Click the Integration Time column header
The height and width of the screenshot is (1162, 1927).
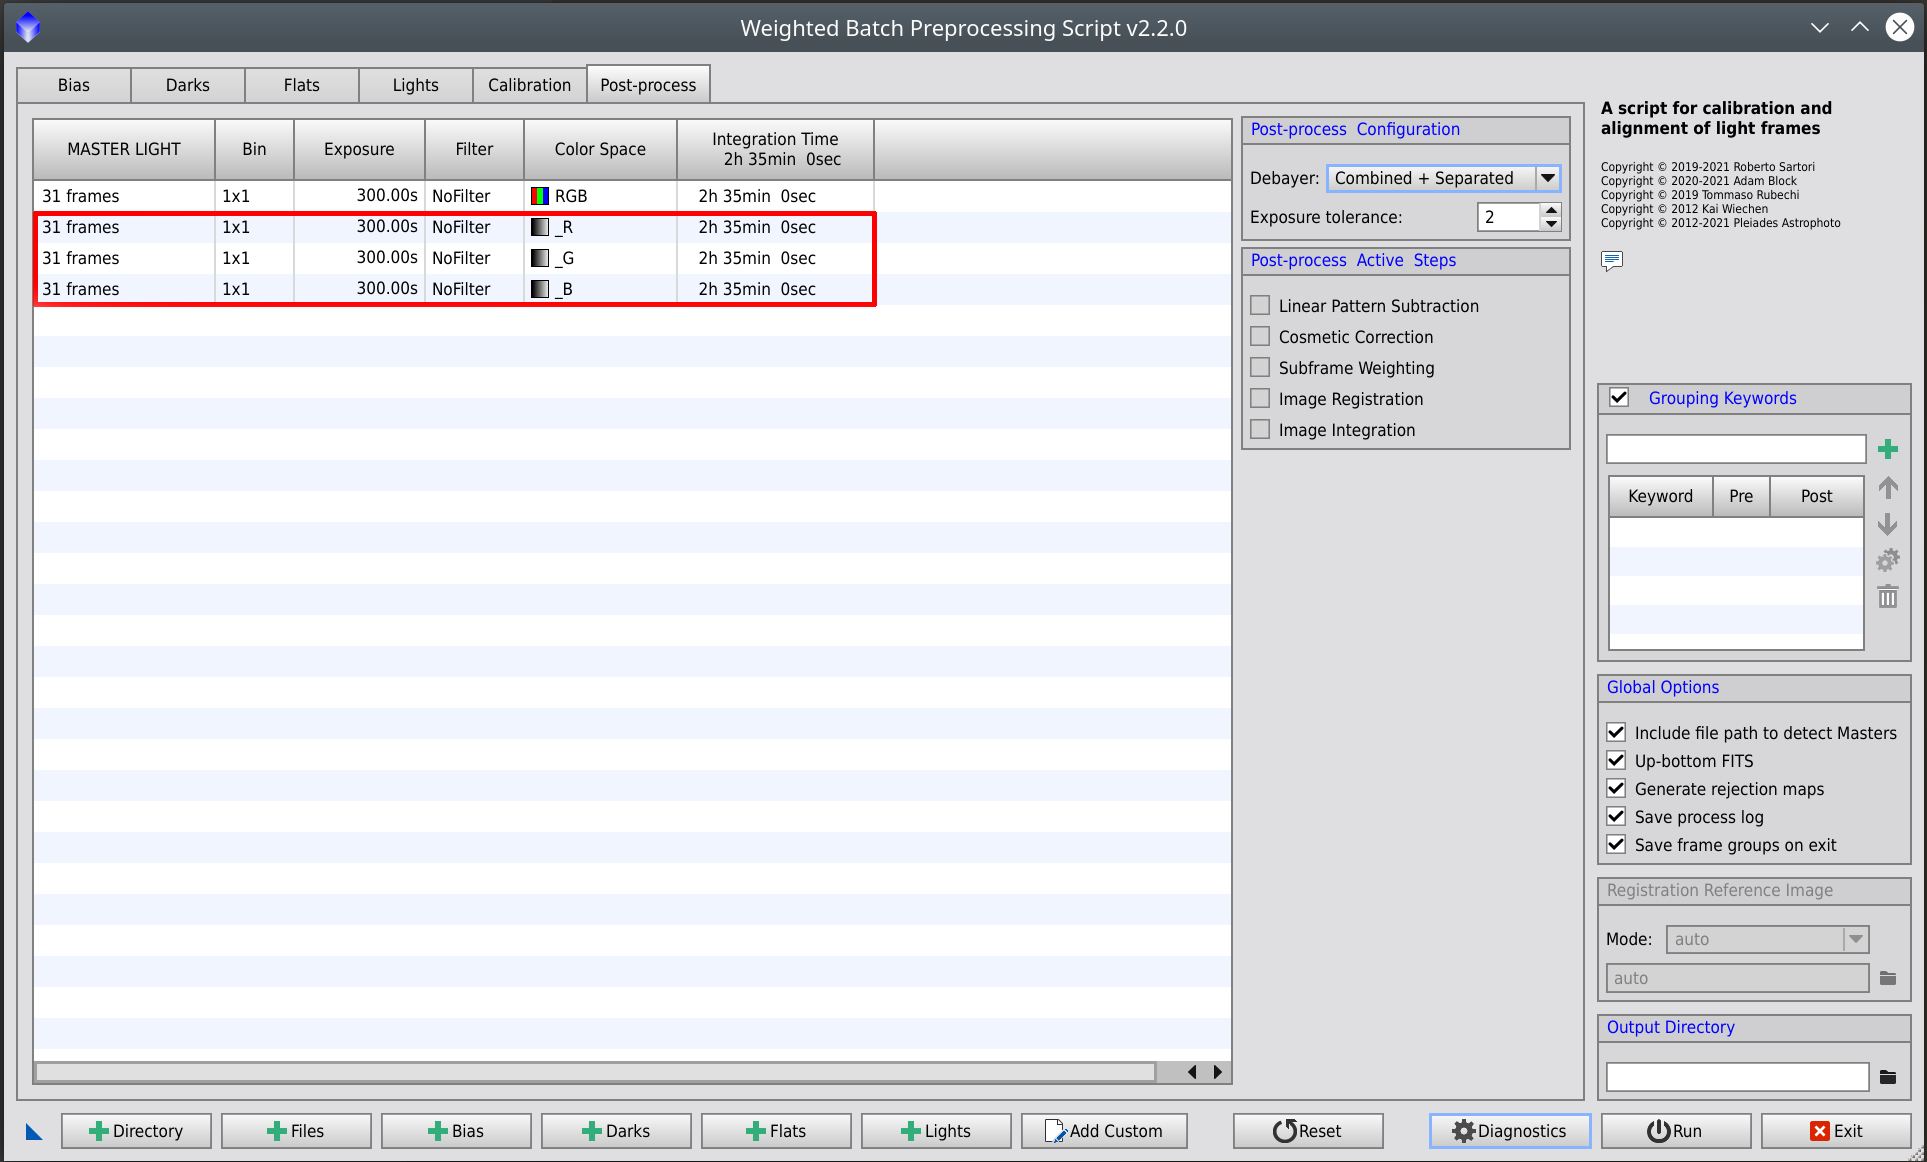click(x=775, y=149)
